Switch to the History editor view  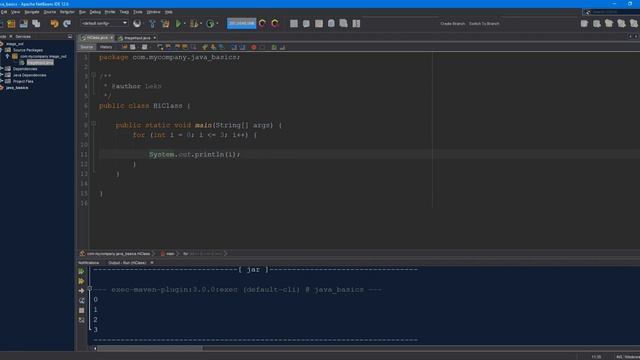(106, 47)
